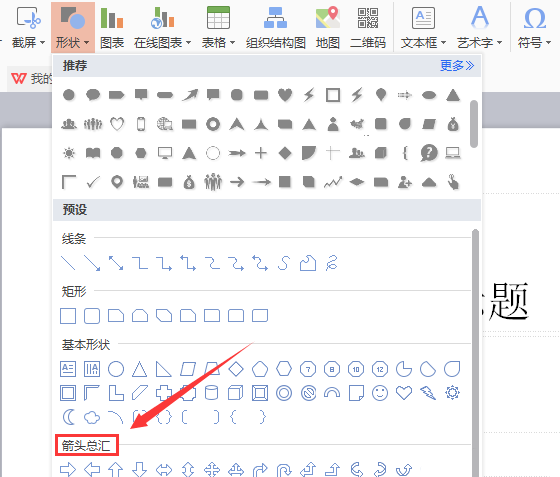This screenshot has height=477, width=560.
Task: Open the 文本框 text box tool
Action: 423,27
